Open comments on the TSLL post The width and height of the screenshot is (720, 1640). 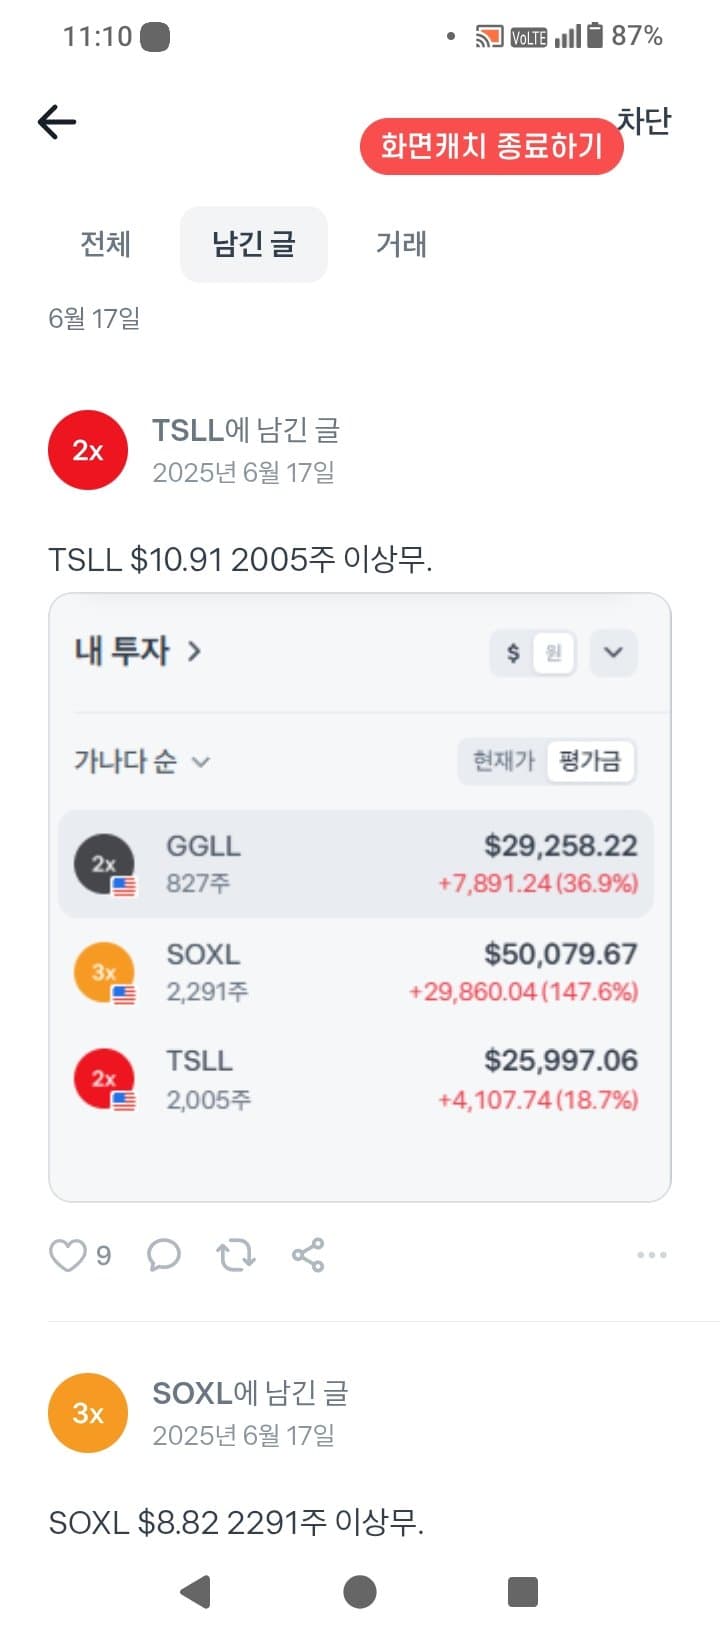click(x=164, y=1255)
